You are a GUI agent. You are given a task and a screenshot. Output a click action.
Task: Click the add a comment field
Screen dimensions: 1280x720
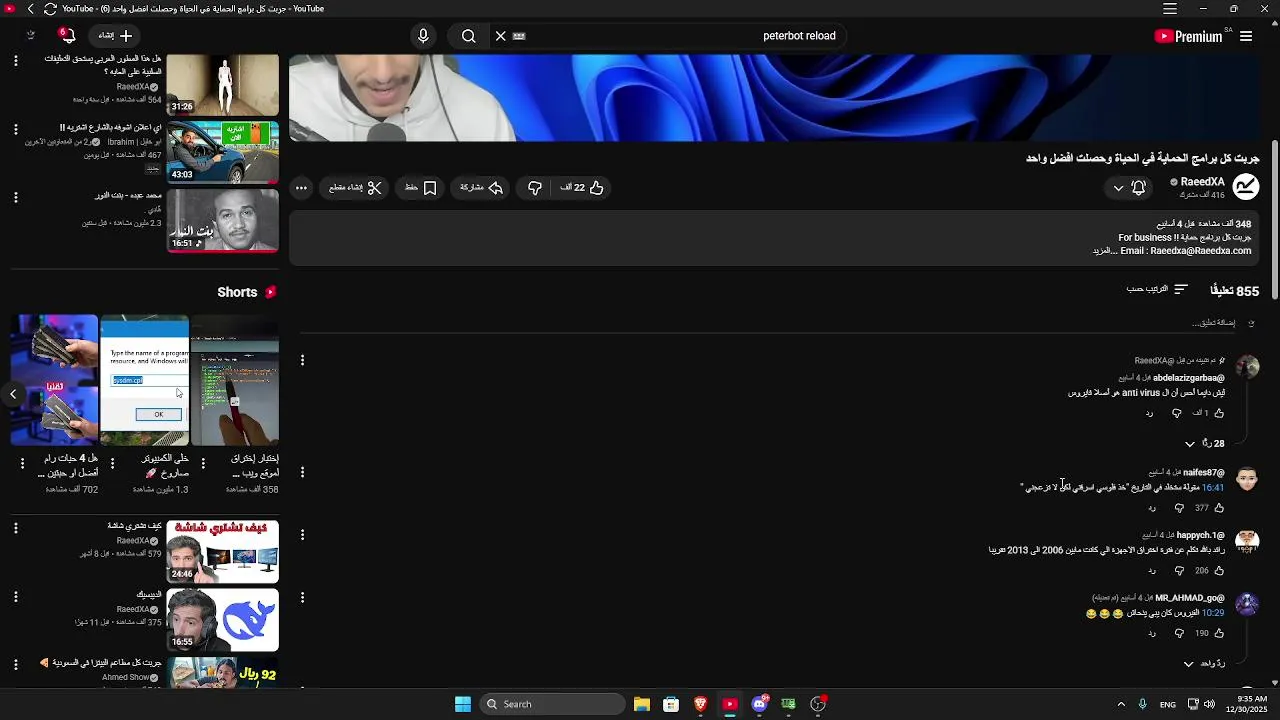coord(1213,323)
